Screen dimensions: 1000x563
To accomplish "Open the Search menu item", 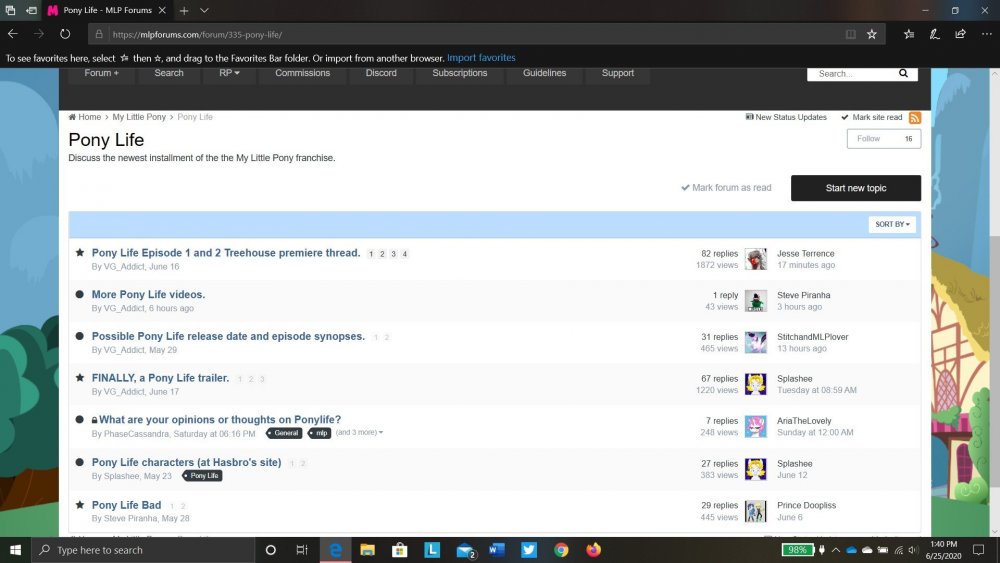I will pyautogui.click(x=169, y=73).
